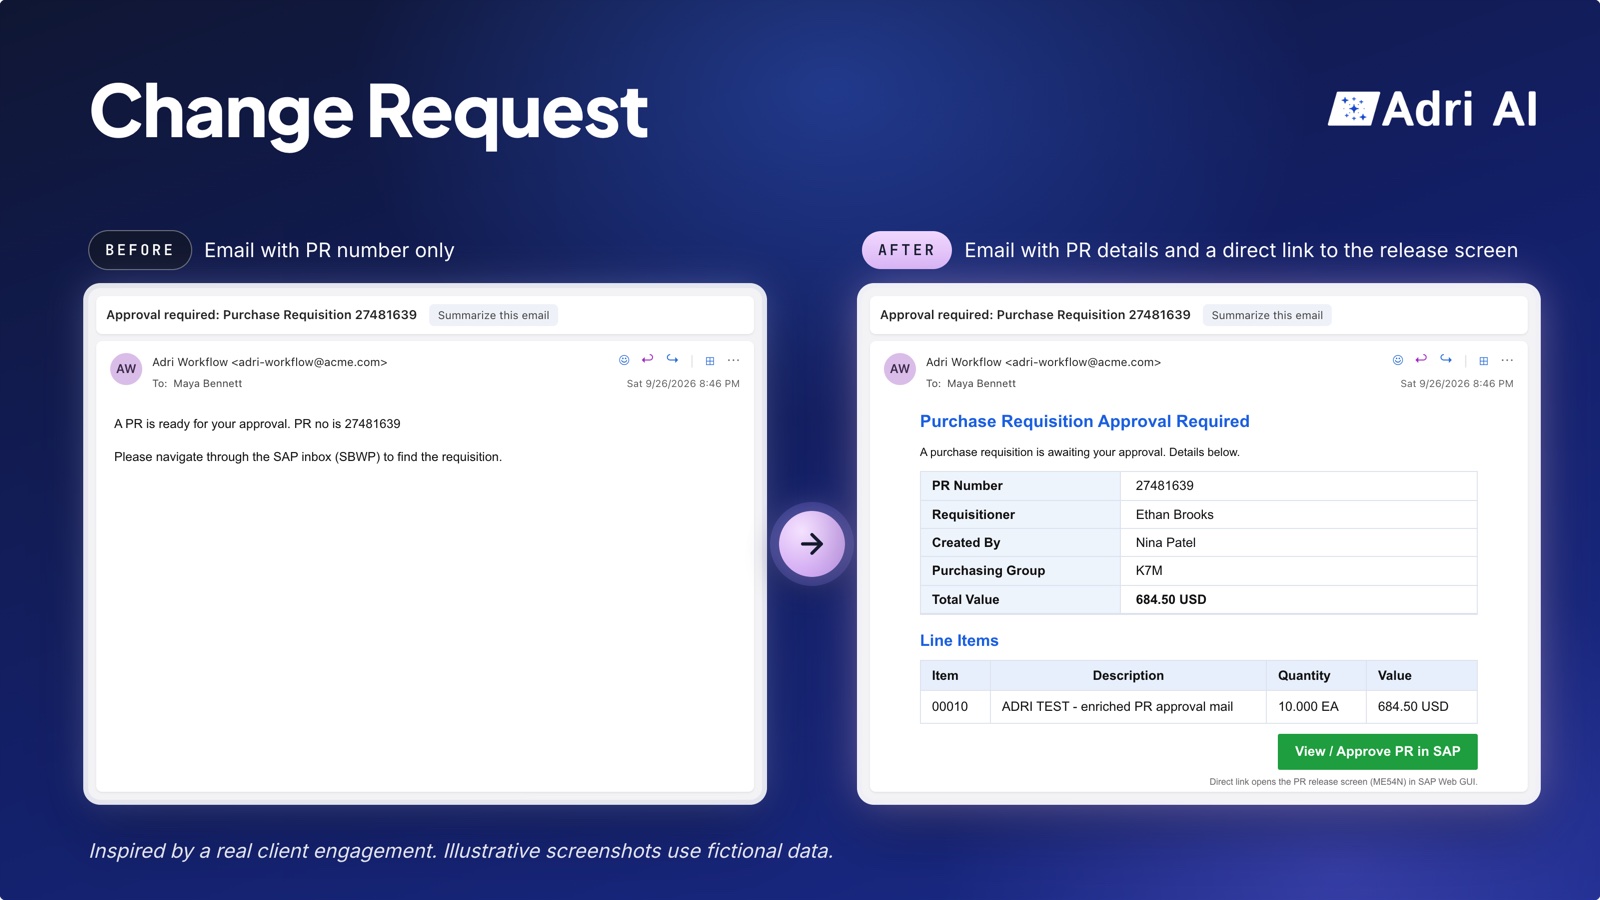
Task: Click the To: Maya Bennett line in the Before email
Action: (x=197, y=384)
